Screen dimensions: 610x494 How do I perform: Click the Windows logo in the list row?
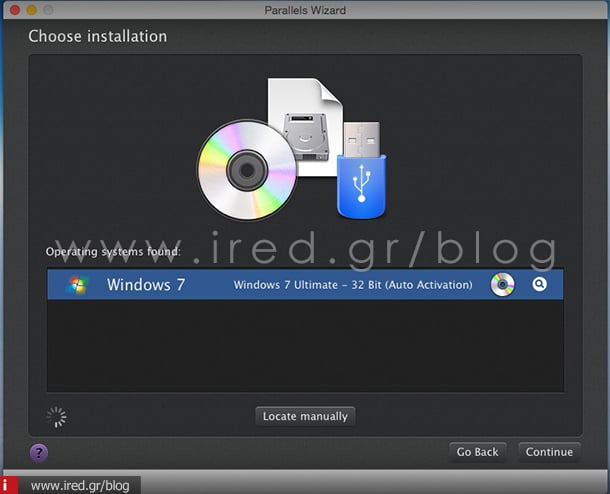[77, 285]
